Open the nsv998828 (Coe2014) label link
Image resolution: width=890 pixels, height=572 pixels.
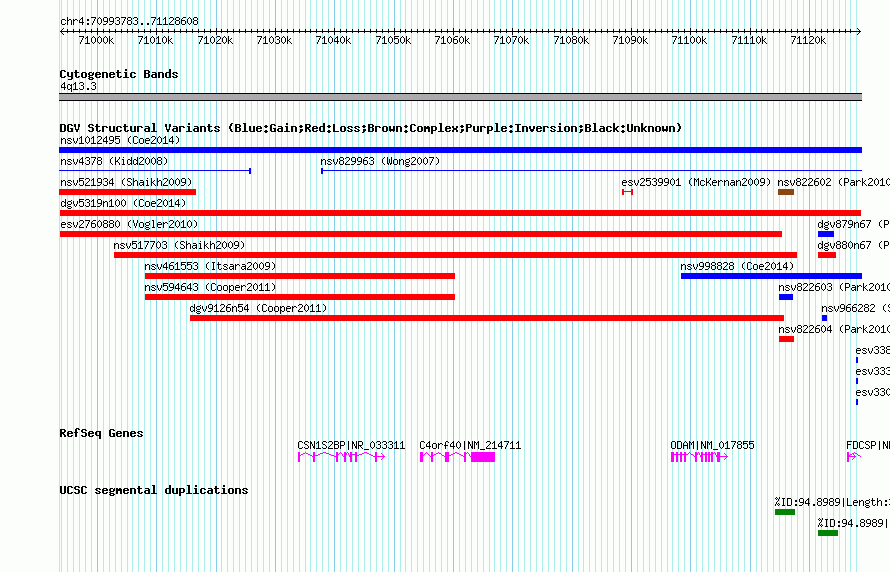(x=737, y=266)
